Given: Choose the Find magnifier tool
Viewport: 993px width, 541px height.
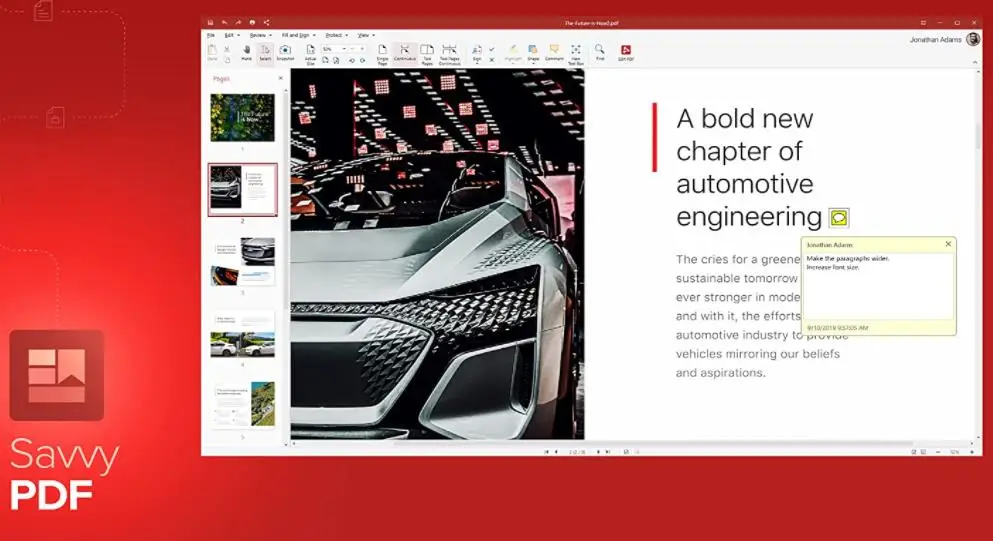Looking at the screenshot, I should tap(600, 51).
